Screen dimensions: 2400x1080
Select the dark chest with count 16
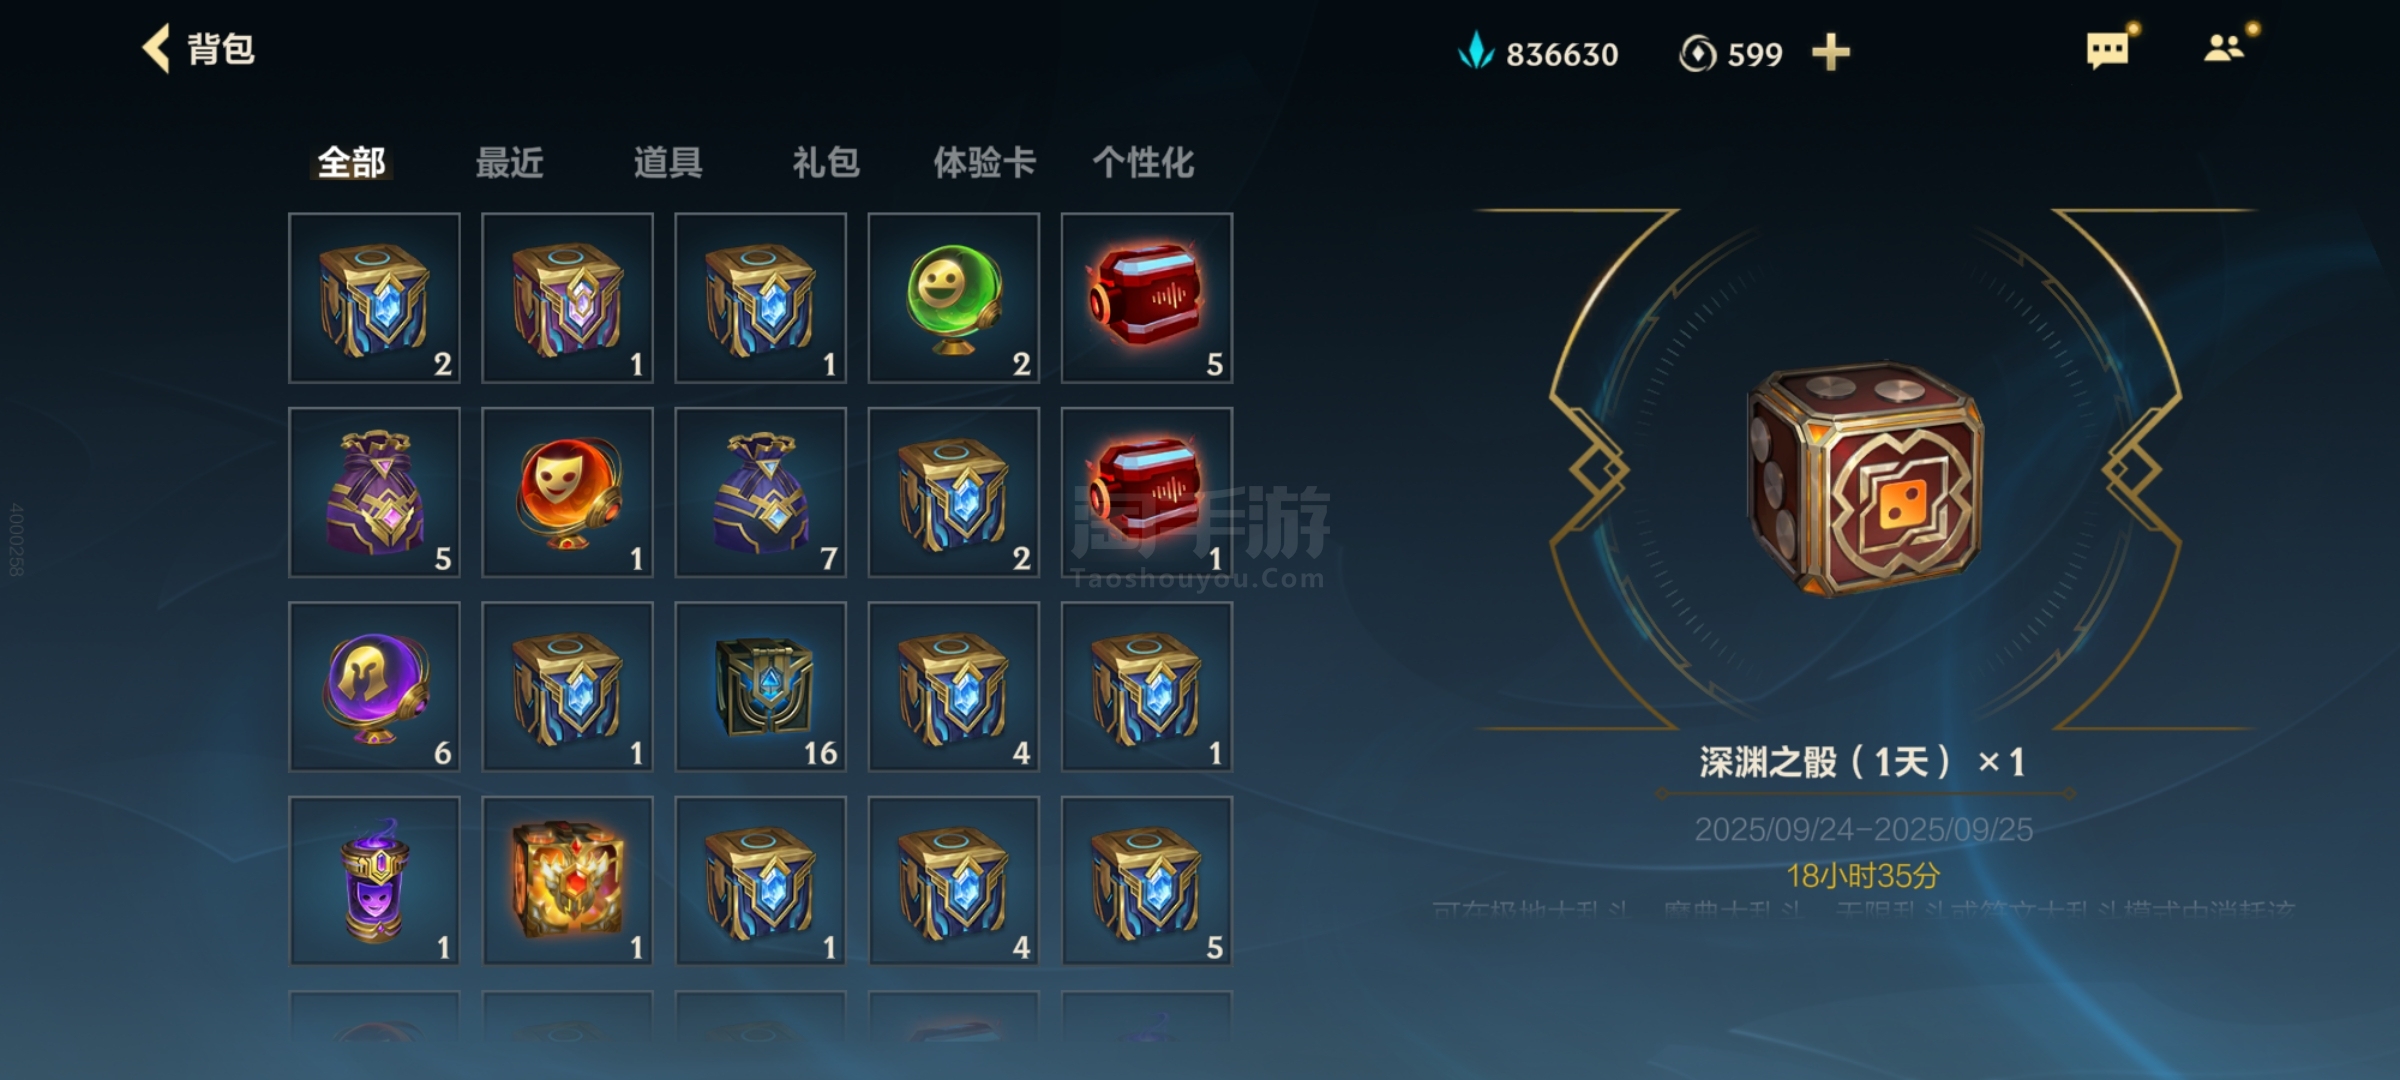760,687
